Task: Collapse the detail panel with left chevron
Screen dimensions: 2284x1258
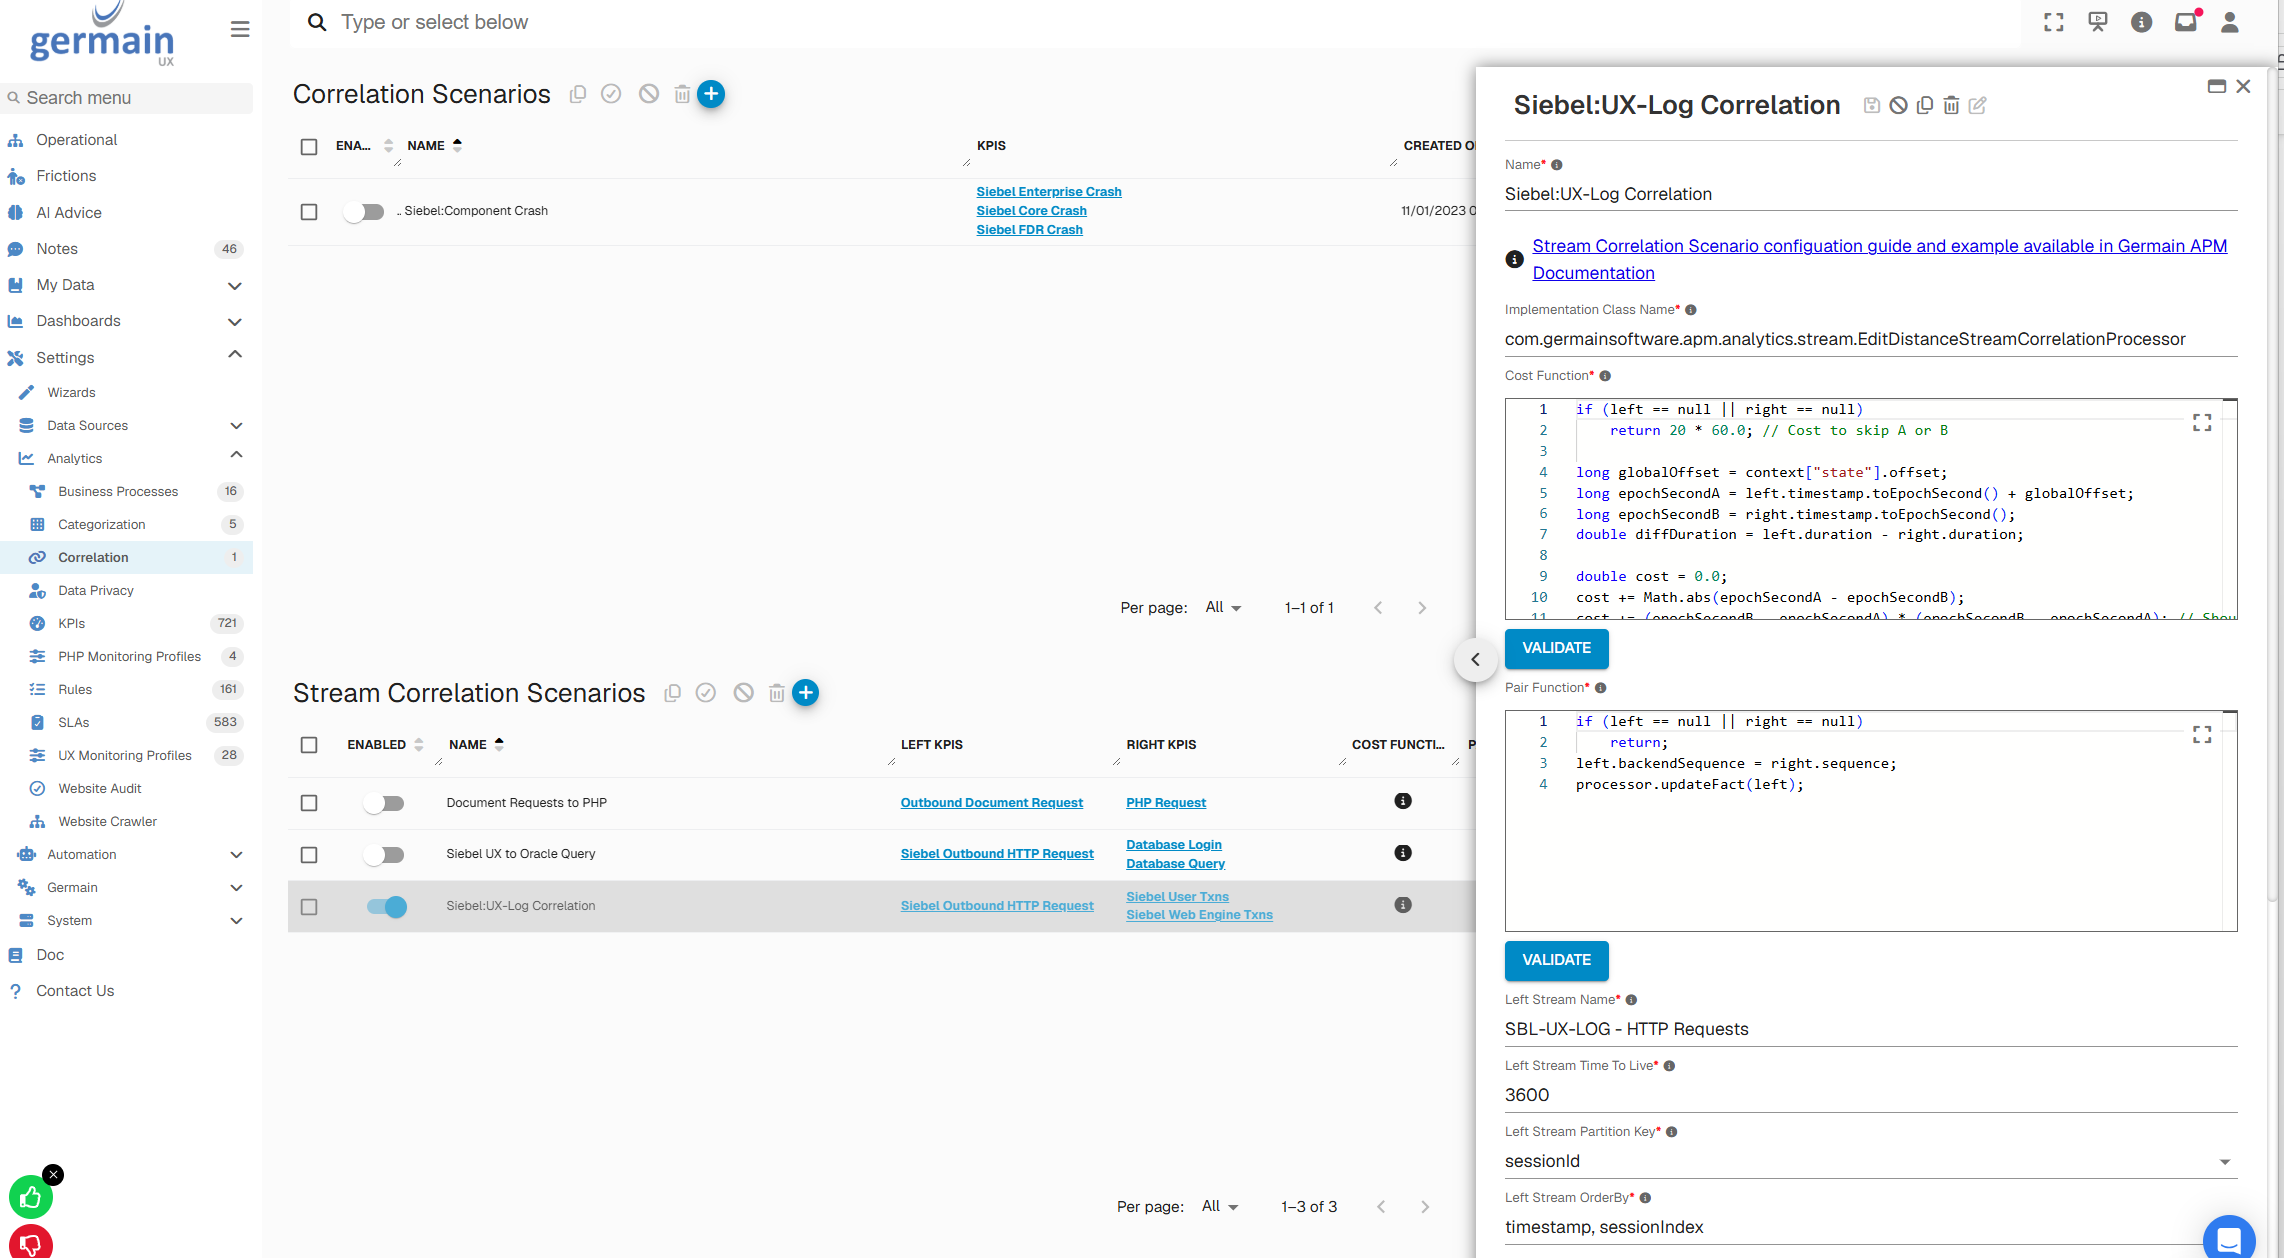Action: pos(1475,660)
